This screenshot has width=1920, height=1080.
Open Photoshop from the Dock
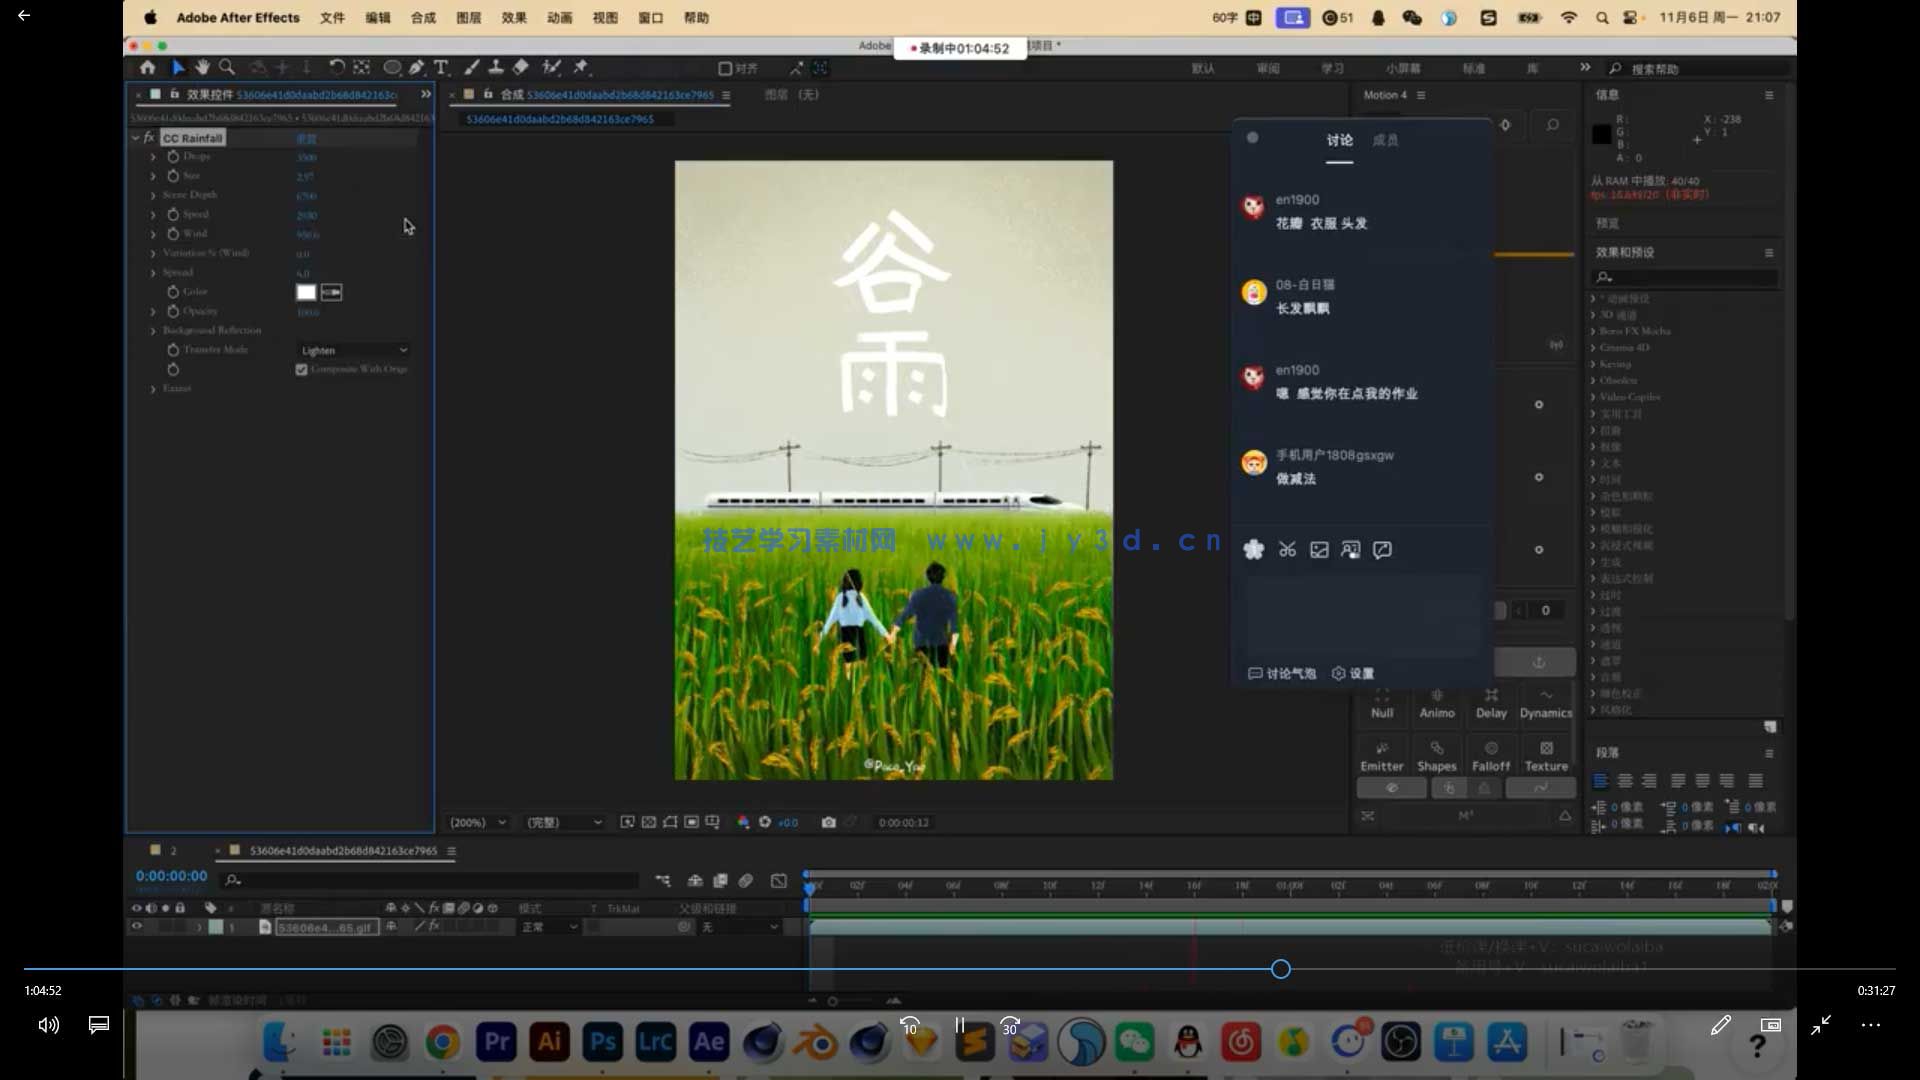click(x=604, y=1041)
